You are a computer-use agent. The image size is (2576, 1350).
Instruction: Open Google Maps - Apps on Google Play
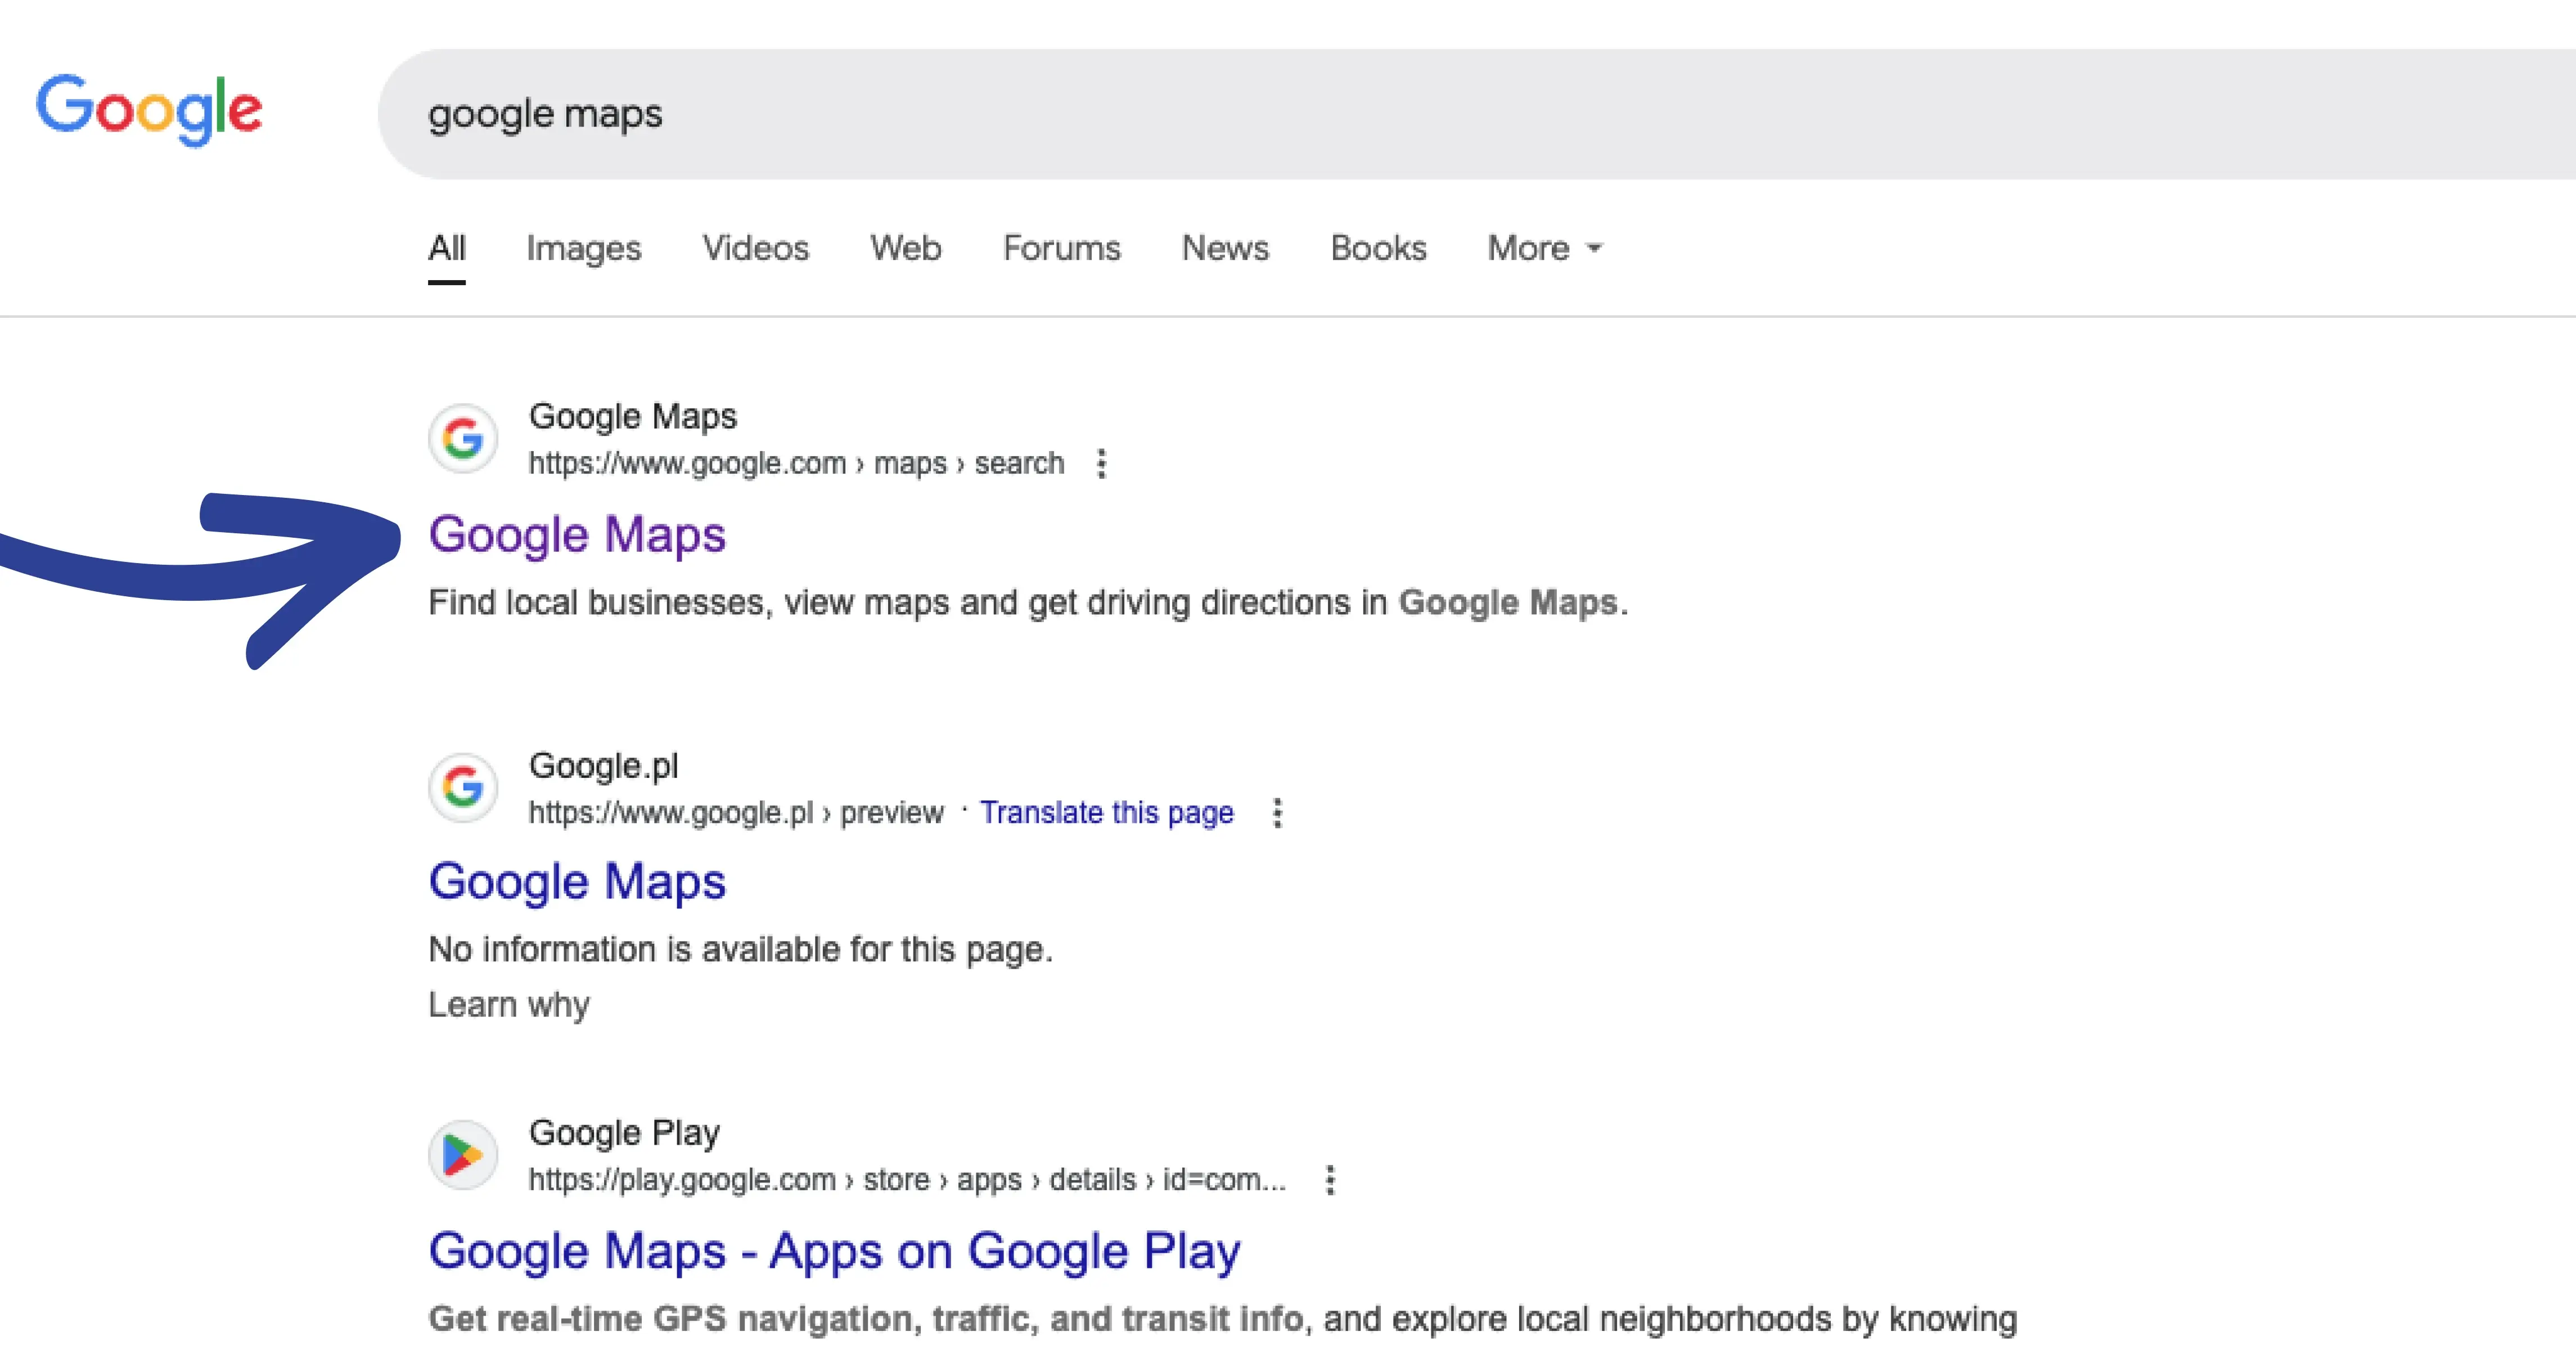pyautogui.click(x=834, y=1249)
